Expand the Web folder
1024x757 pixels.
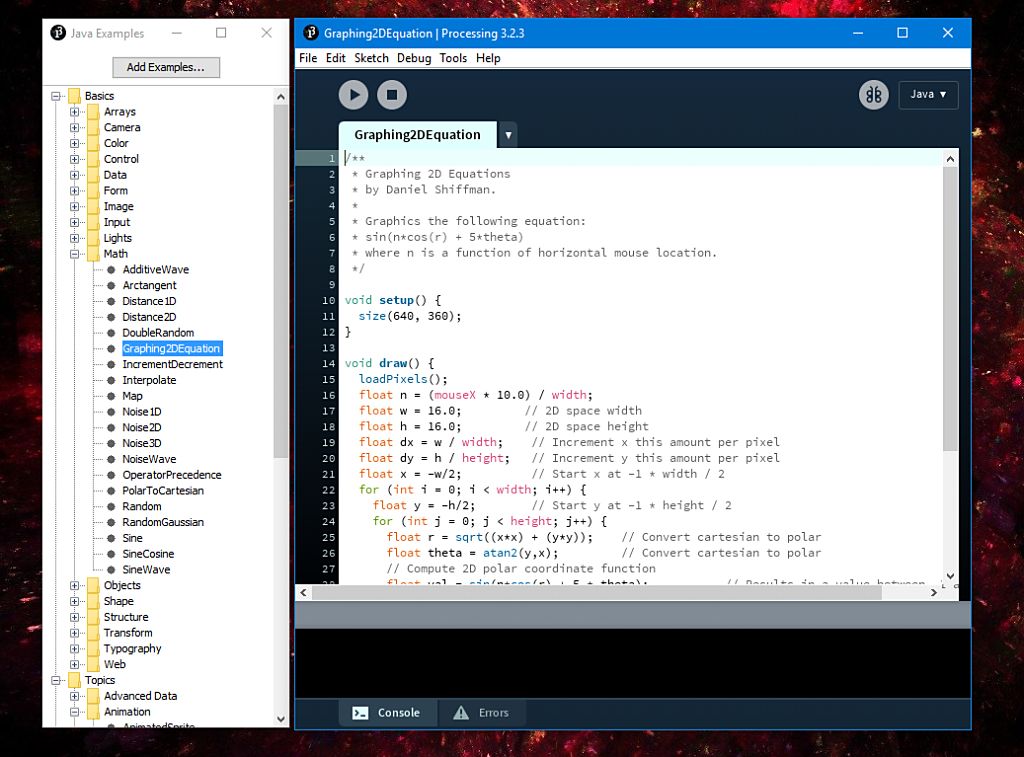pos(74,664)
